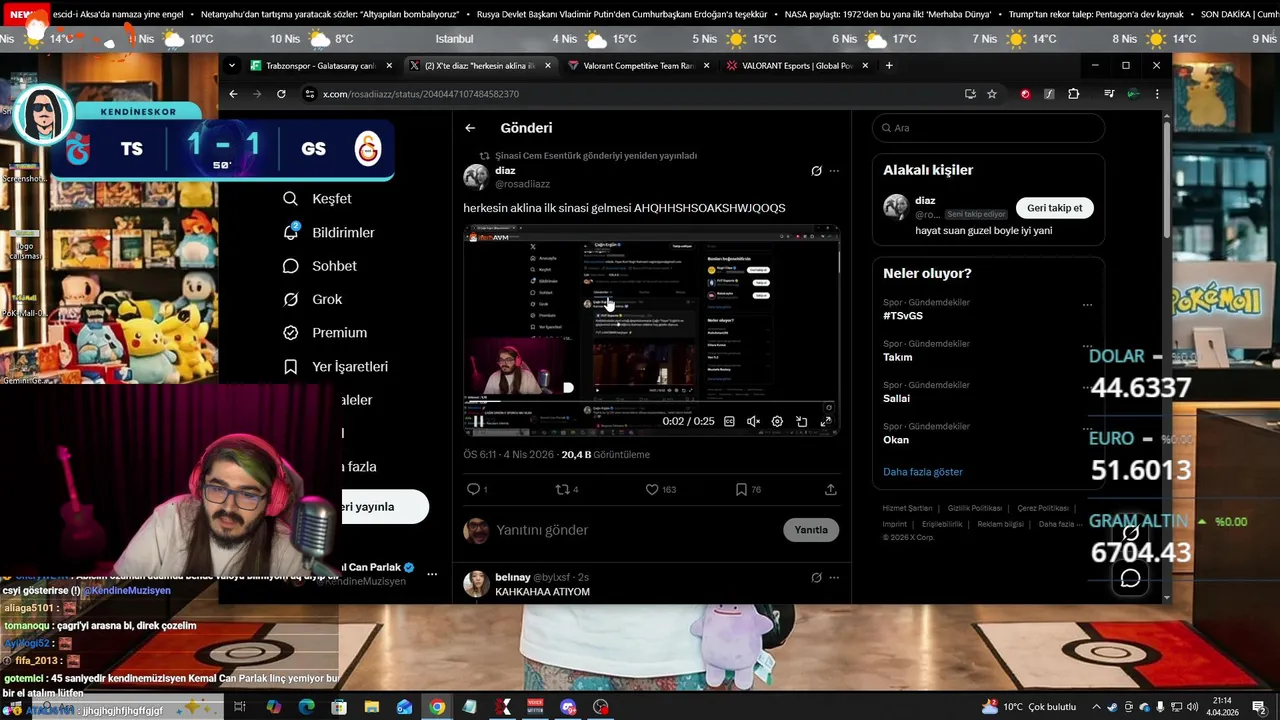Open Keşfet in the X sidebar
Image resolution: width=1280 pixels, height=720 pixels.
point(317,199)
